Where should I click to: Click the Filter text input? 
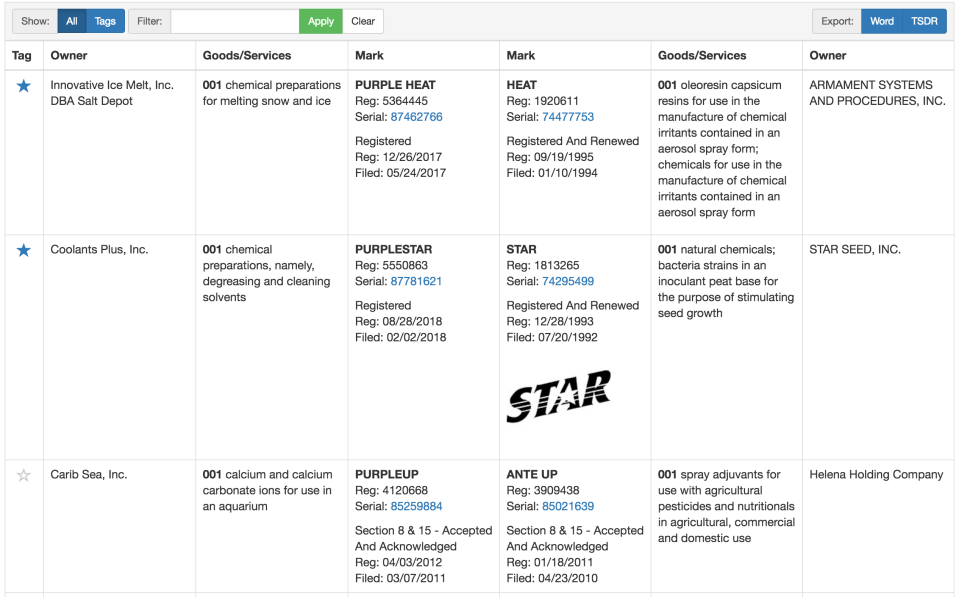[x=235, y=21]
